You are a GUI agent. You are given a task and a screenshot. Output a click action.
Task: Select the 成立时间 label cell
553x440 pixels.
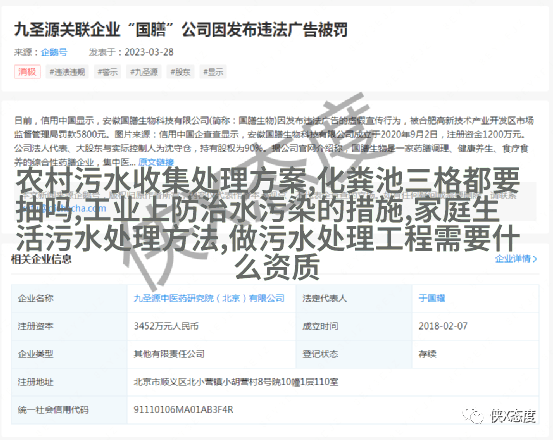354,326
